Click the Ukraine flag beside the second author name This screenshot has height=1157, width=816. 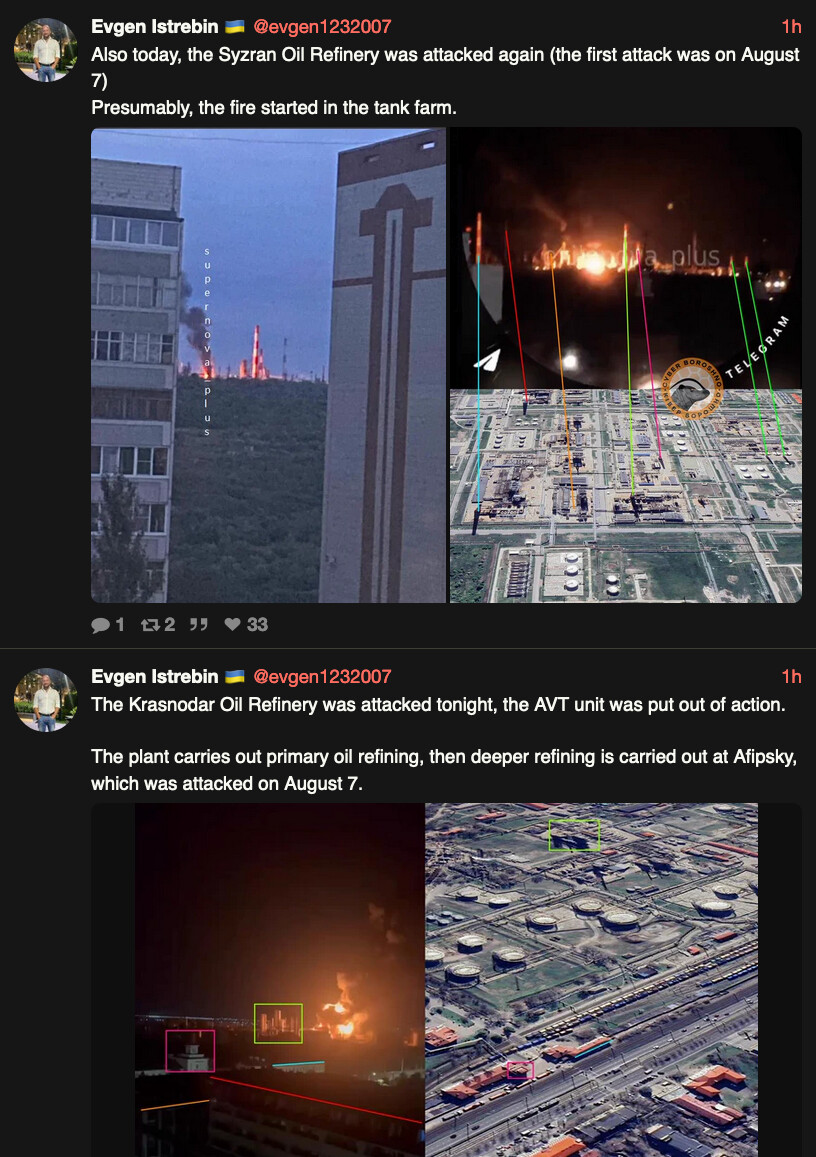235,677
